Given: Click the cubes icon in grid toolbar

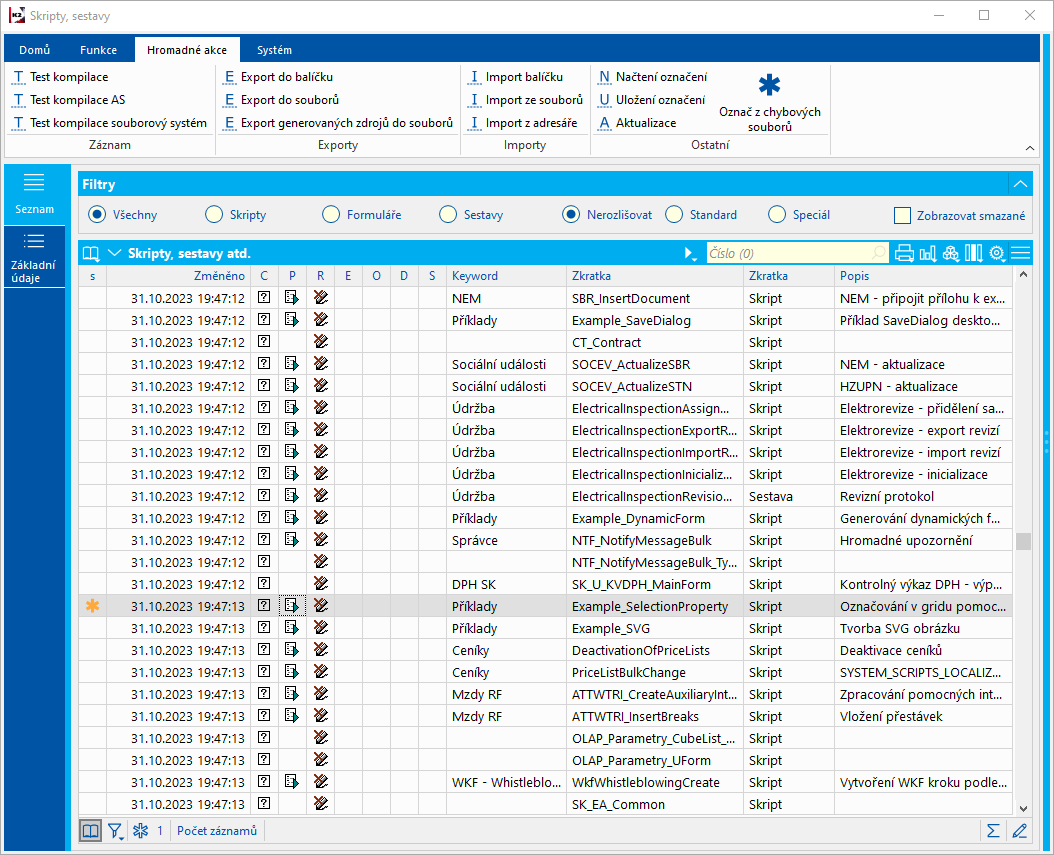Looking at the screenshot, I should (x=950, y=253).
